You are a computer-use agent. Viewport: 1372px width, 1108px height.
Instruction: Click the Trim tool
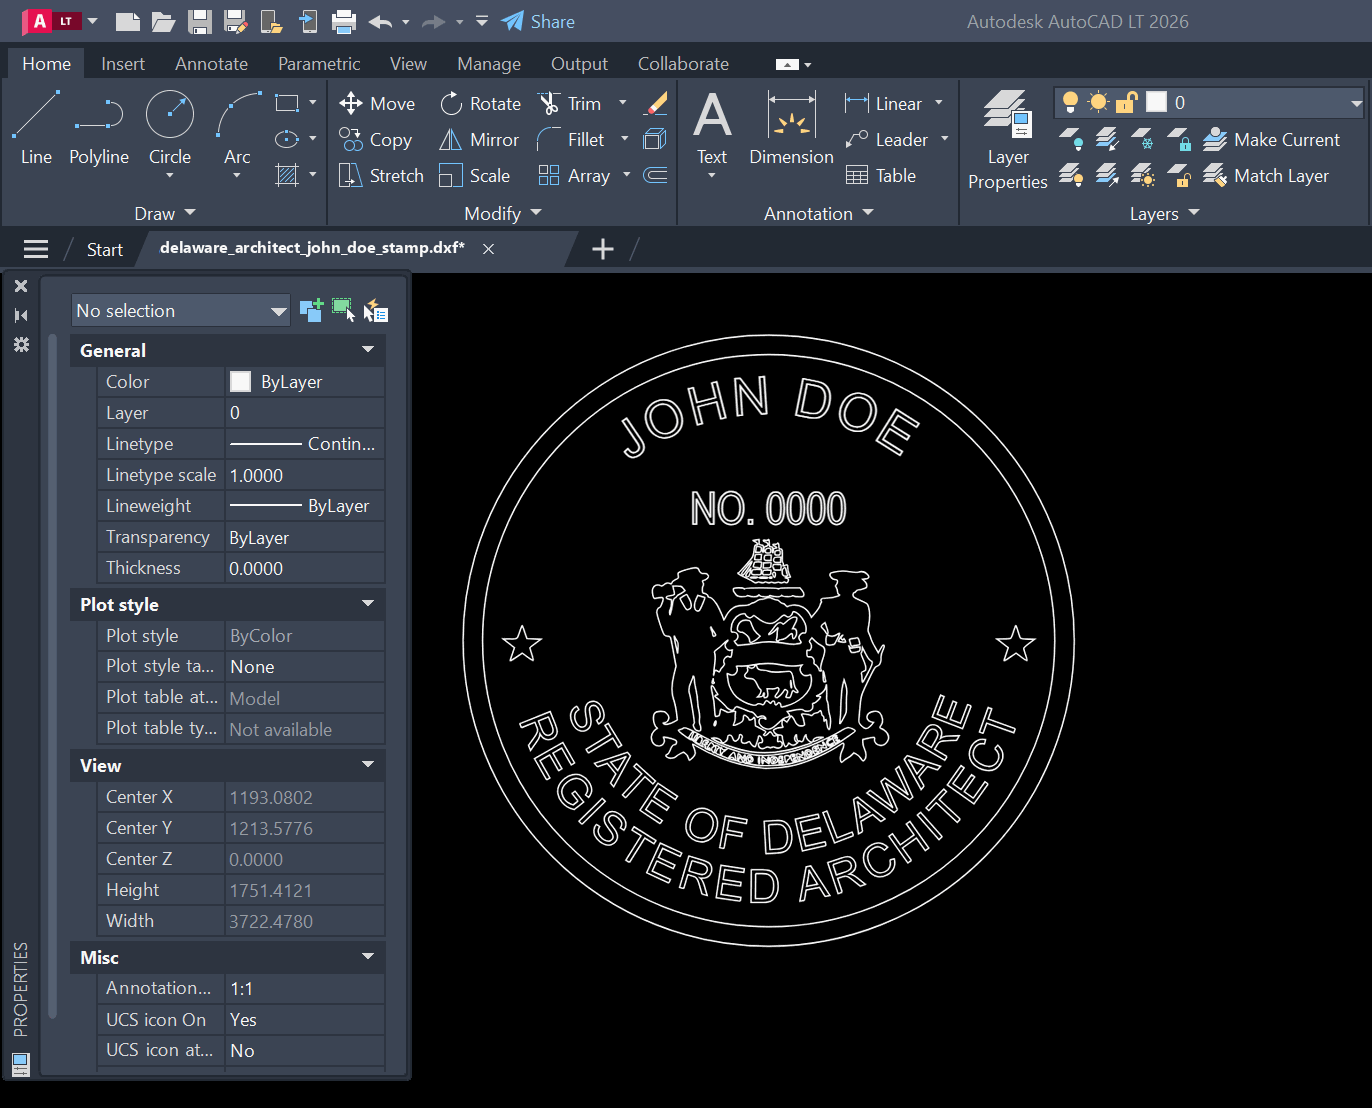tap(570, 104)
